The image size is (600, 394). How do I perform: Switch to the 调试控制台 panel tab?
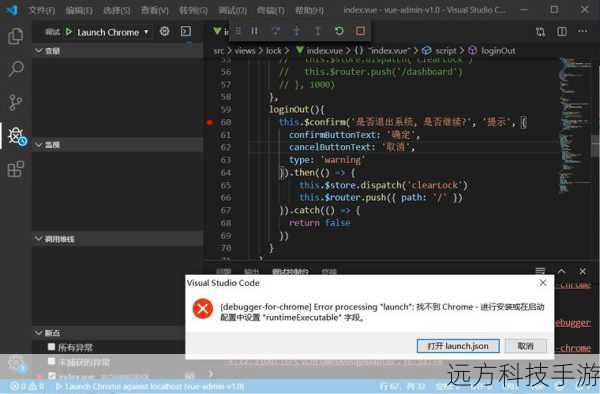click(x=290, y=271)
